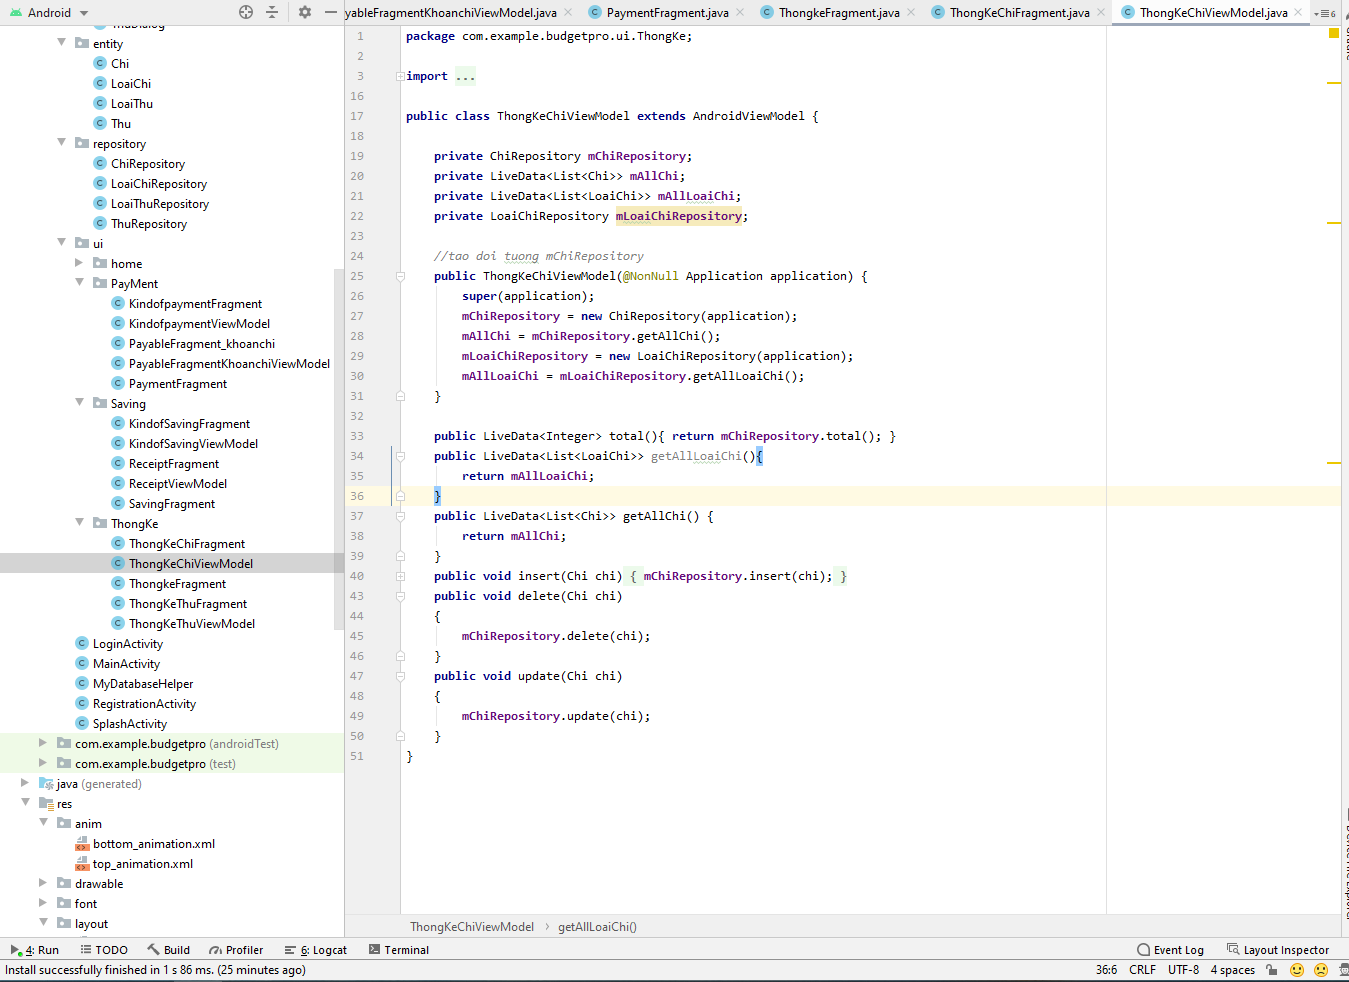
Task: Open project panel settings gear
Action: point(305,12)
